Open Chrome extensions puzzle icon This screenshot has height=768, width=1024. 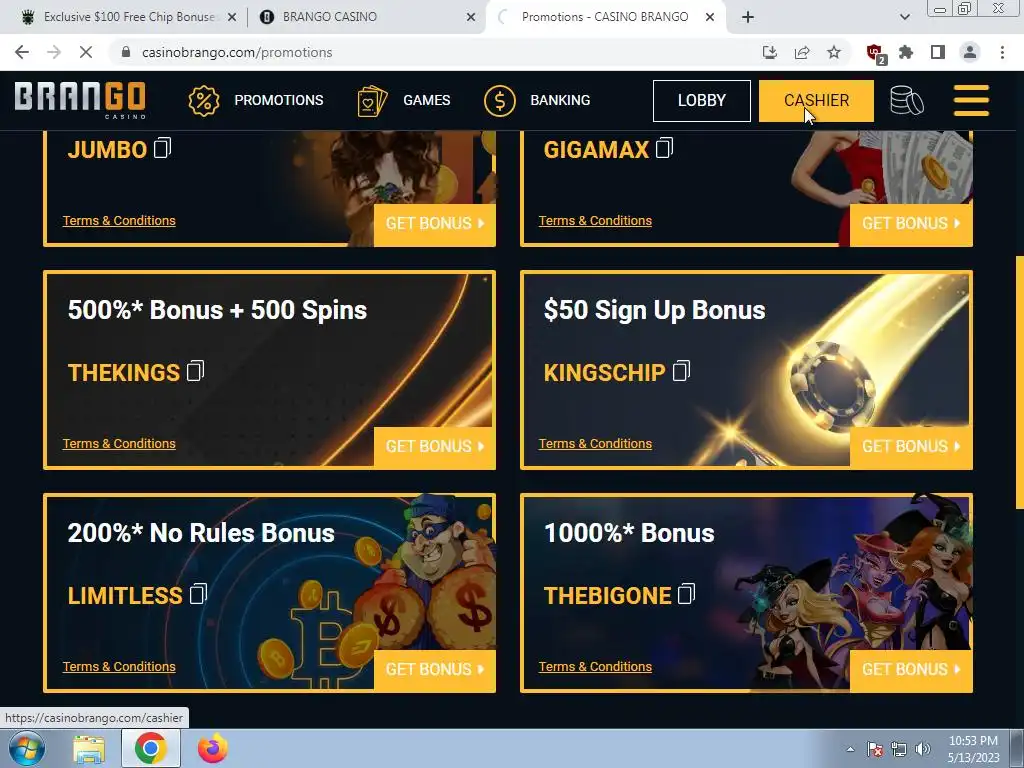coord(906,52)
